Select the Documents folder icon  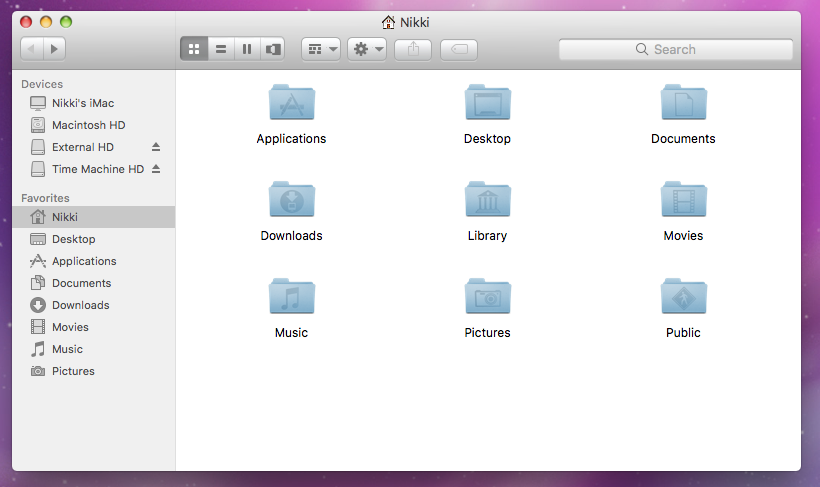tap(684, 103)
